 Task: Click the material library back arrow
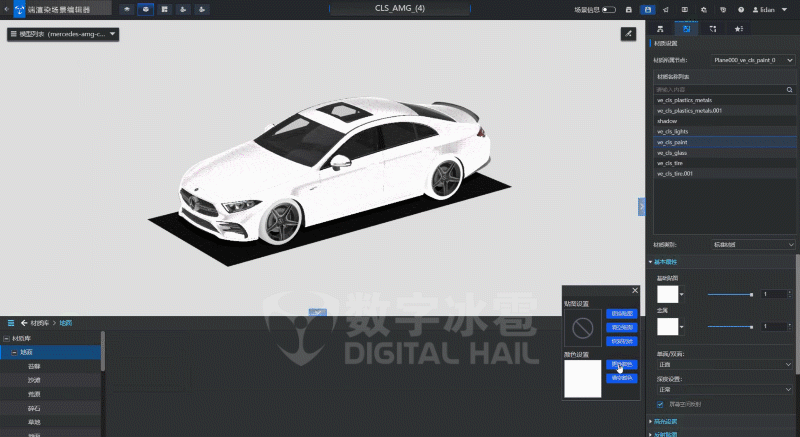pyautogui.click(x=24, y=323)
